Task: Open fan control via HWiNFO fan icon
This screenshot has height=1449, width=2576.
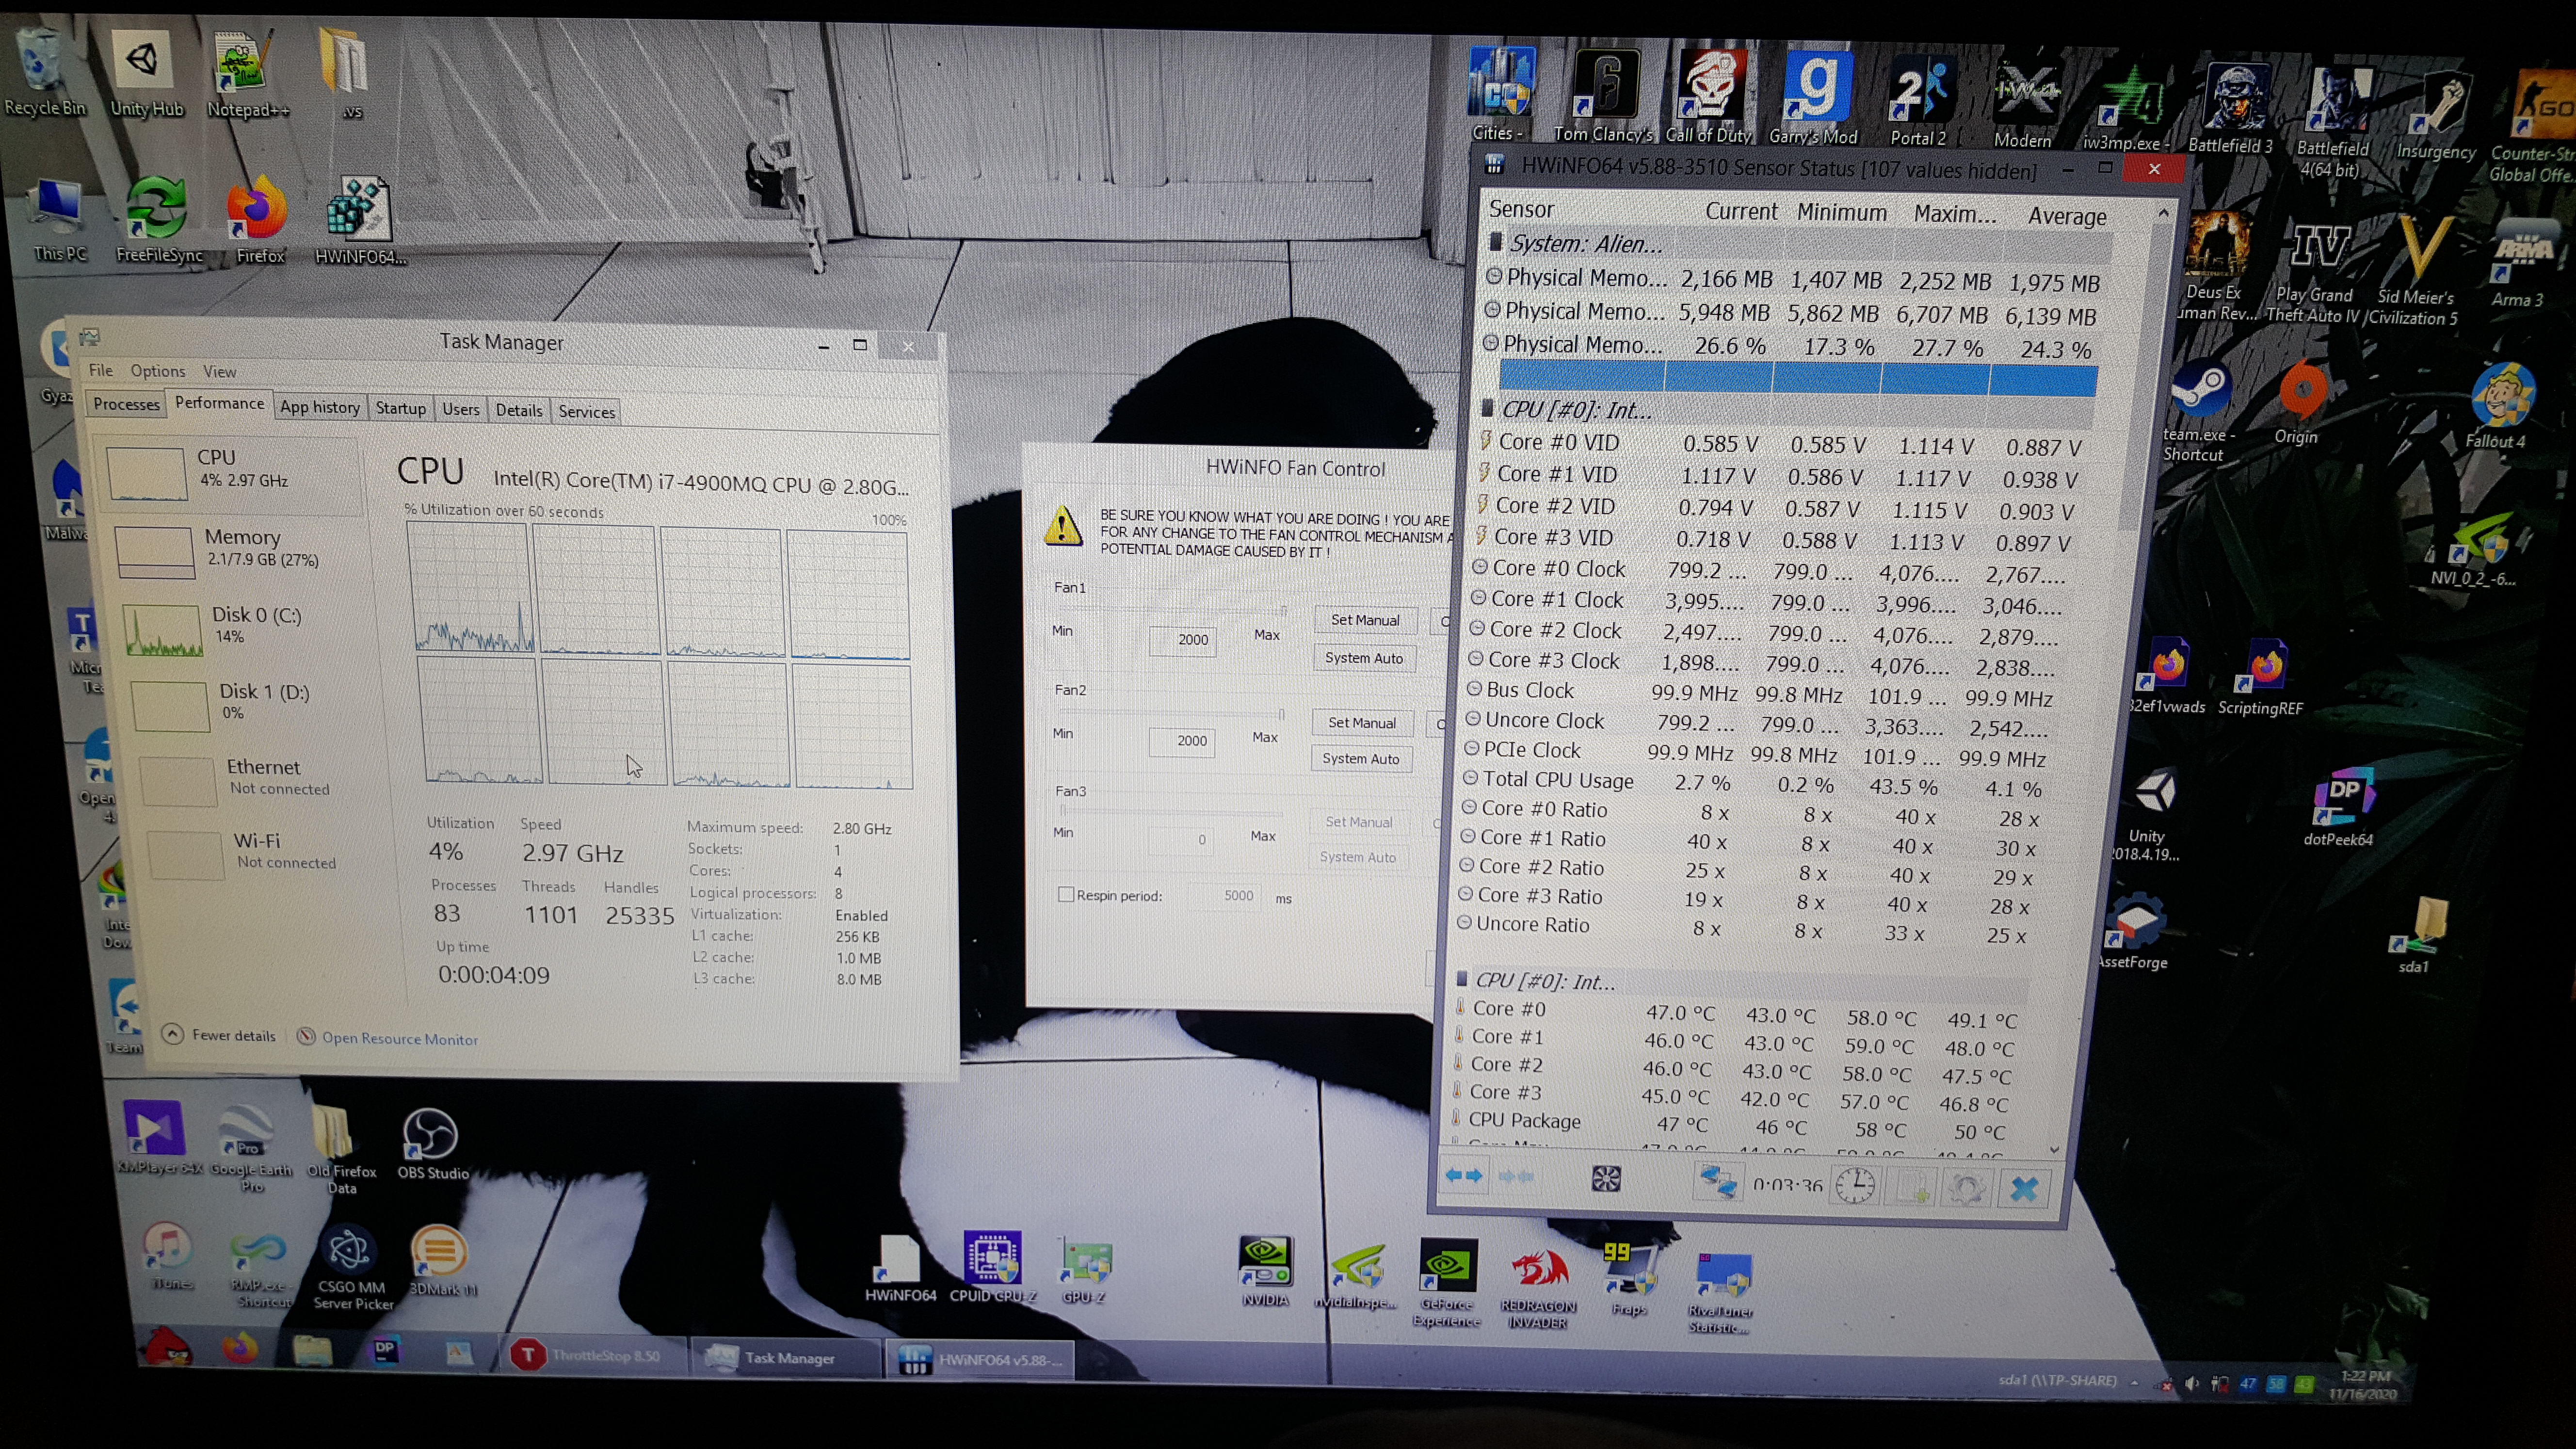Action: click(1606, 1179)
